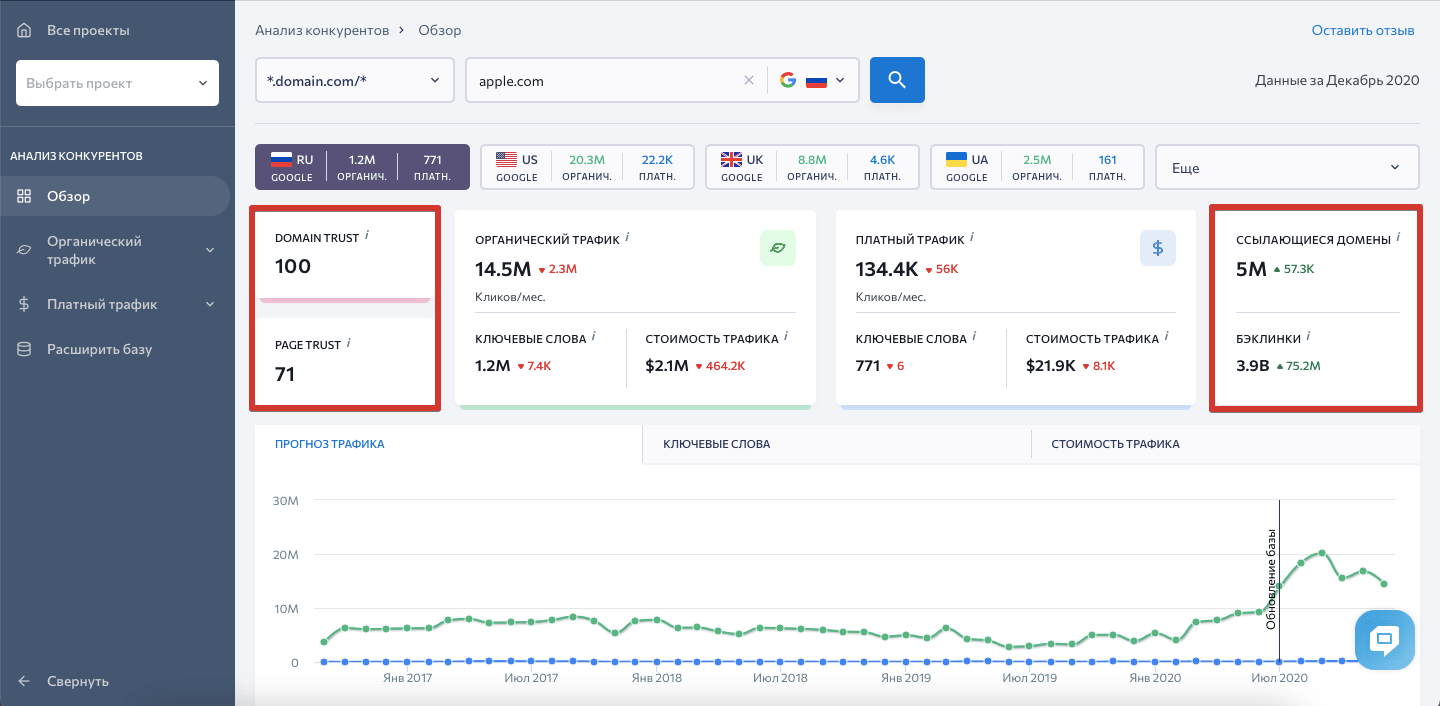Clear the apple.com search field with X
The image size is (1440, 706).
tap(749, 81)
